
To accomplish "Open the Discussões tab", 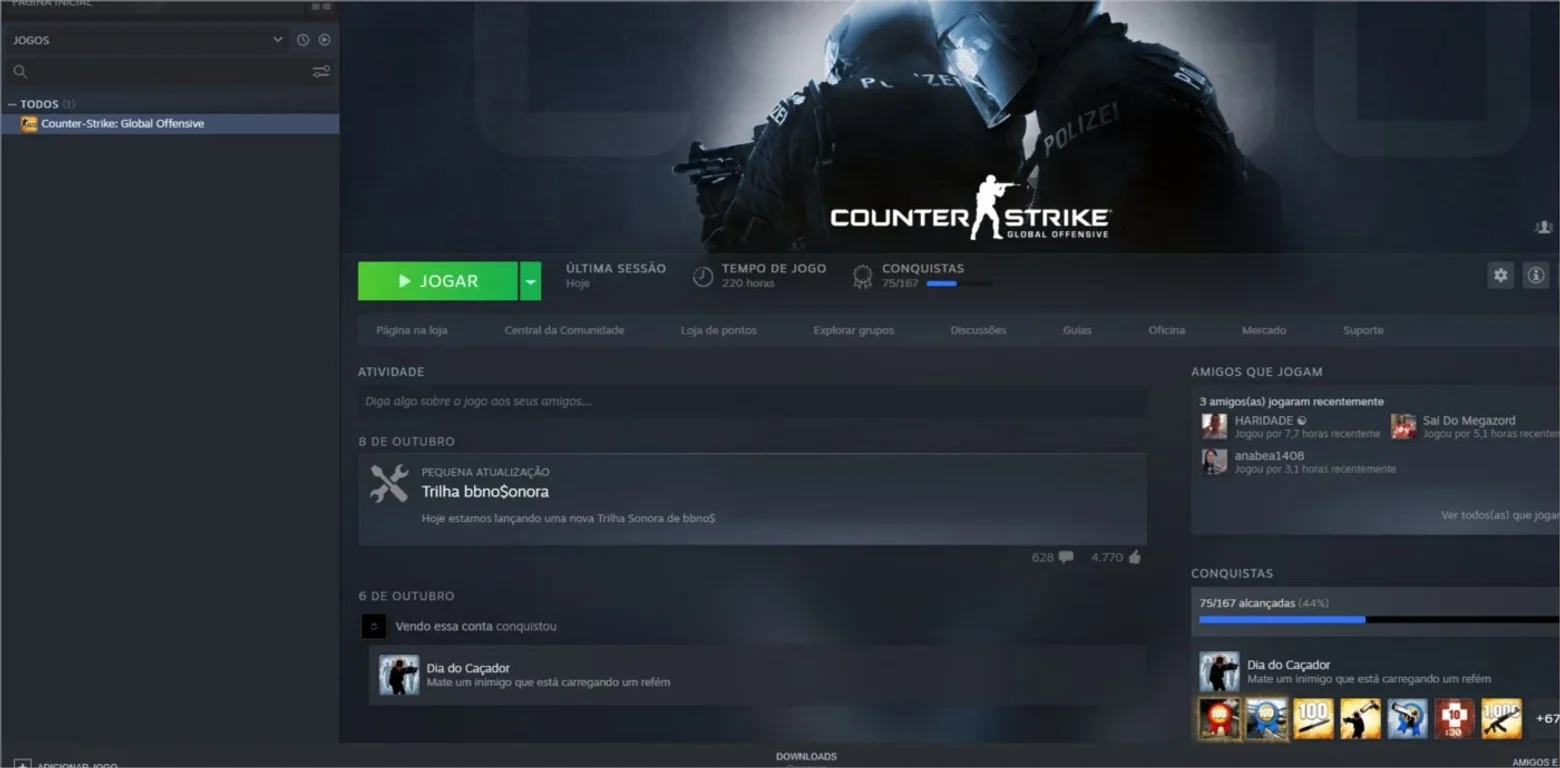I will pos(978,330).
